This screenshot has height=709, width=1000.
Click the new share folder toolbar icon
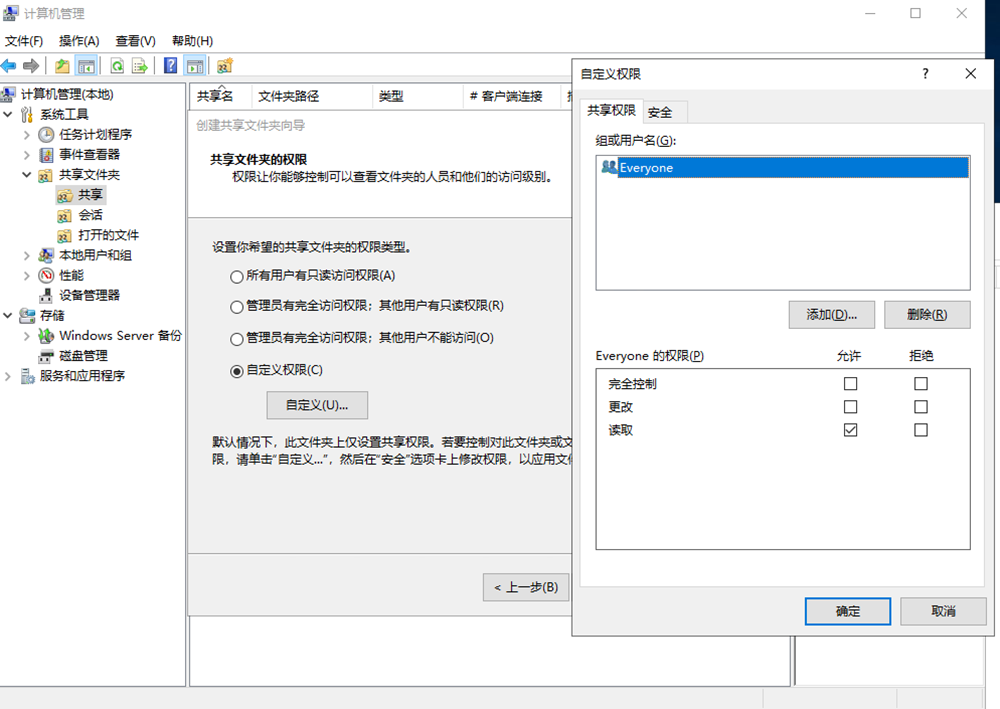225,66
